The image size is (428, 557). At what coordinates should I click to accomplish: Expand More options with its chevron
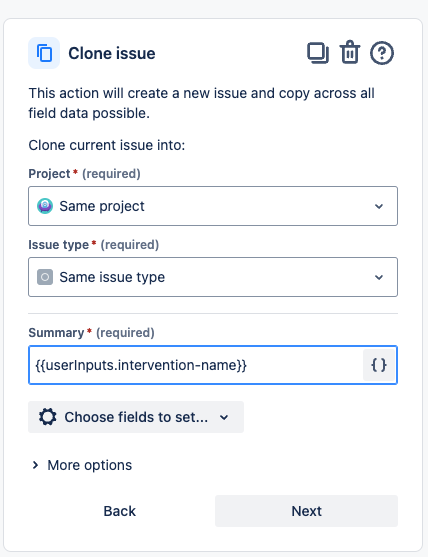35,465
